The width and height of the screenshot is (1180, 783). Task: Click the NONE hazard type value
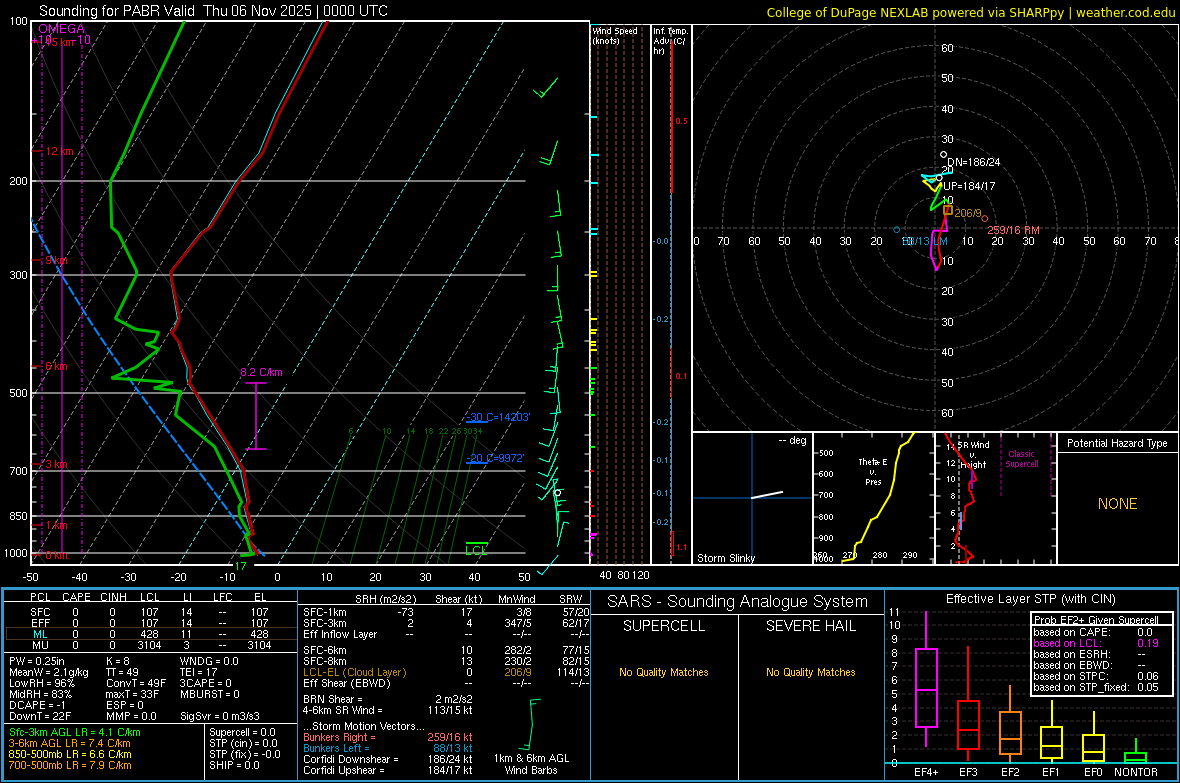point(1117,504)
